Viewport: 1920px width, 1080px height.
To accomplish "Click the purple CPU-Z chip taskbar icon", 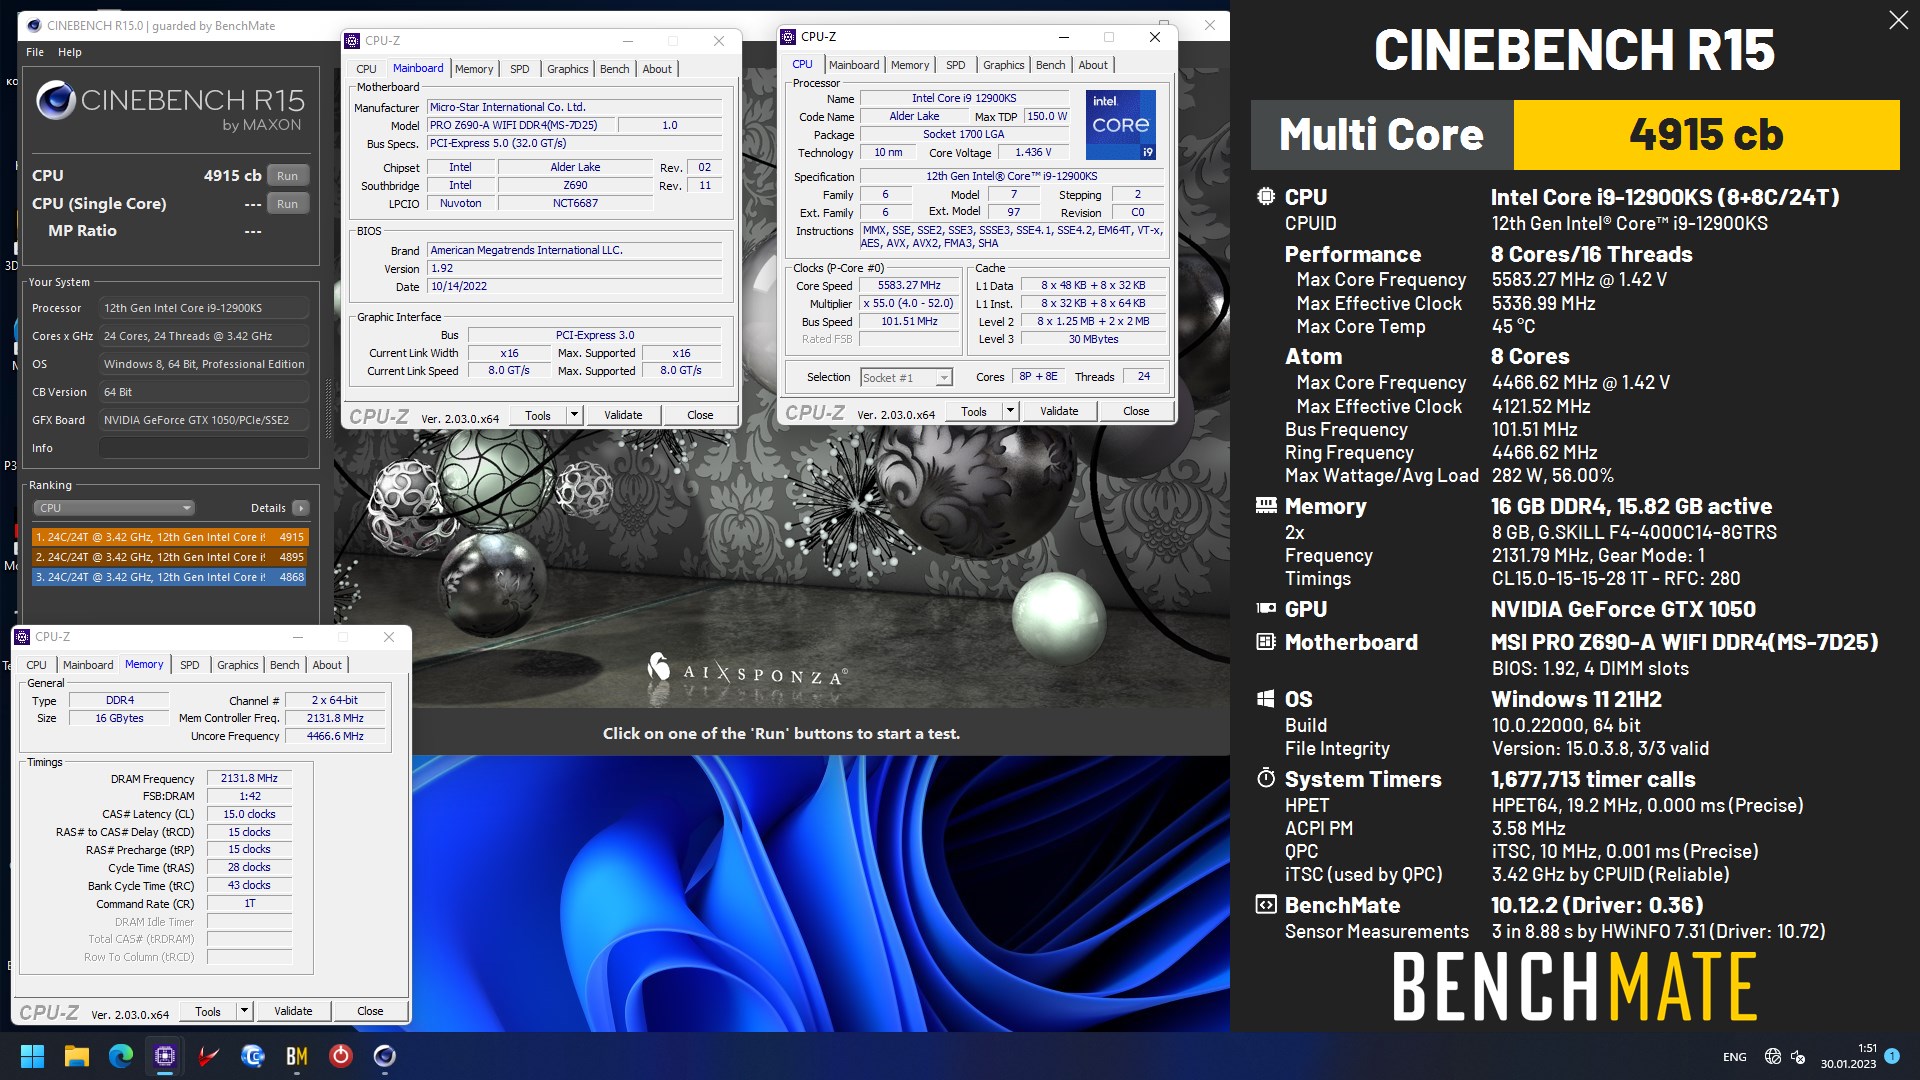I will pos(165,1056).
